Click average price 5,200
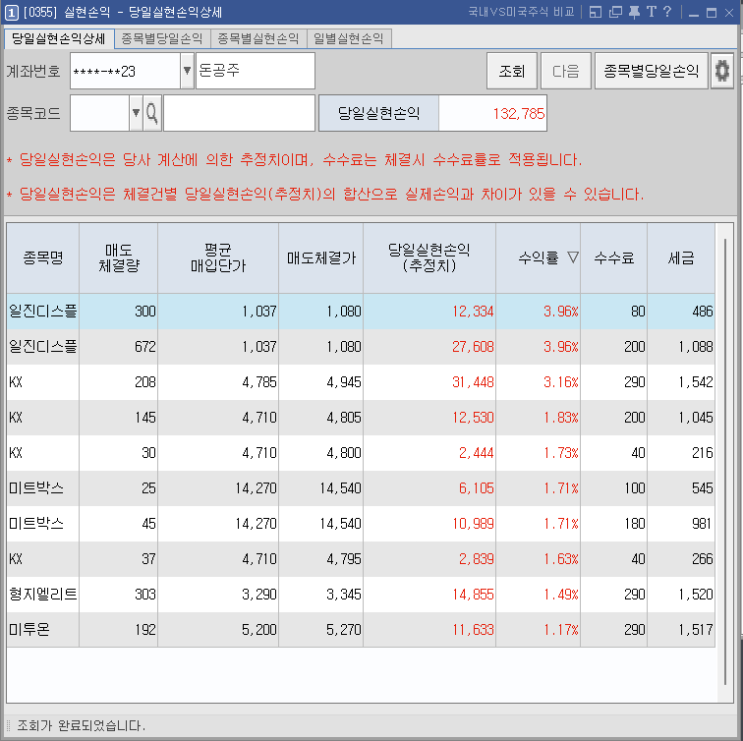Viewport: 743px width, 741px height. (259, 630)
